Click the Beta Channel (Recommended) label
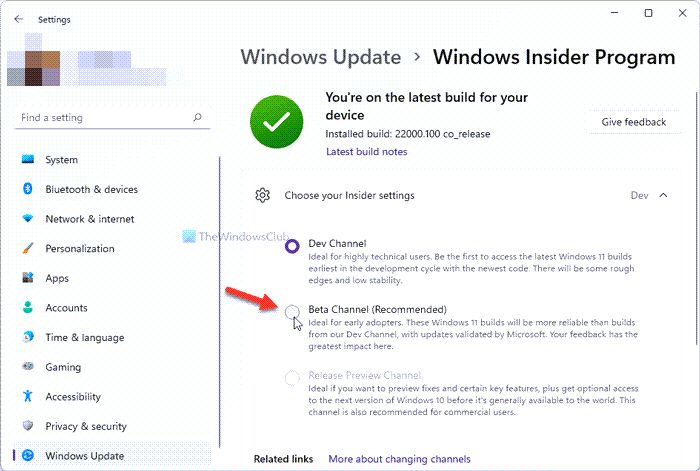 point(377,309)
